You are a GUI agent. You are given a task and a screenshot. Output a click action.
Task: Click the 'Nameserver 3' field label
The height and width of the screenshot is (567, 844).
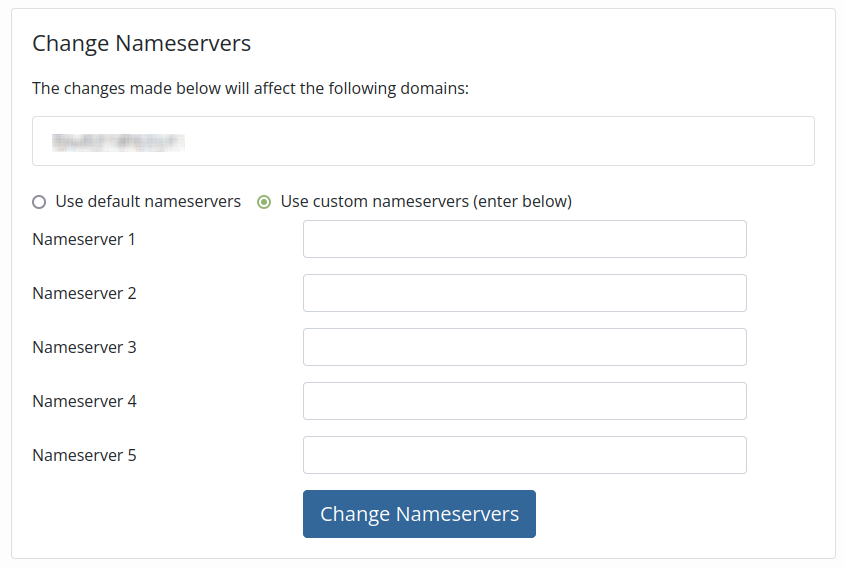point(85,347)
